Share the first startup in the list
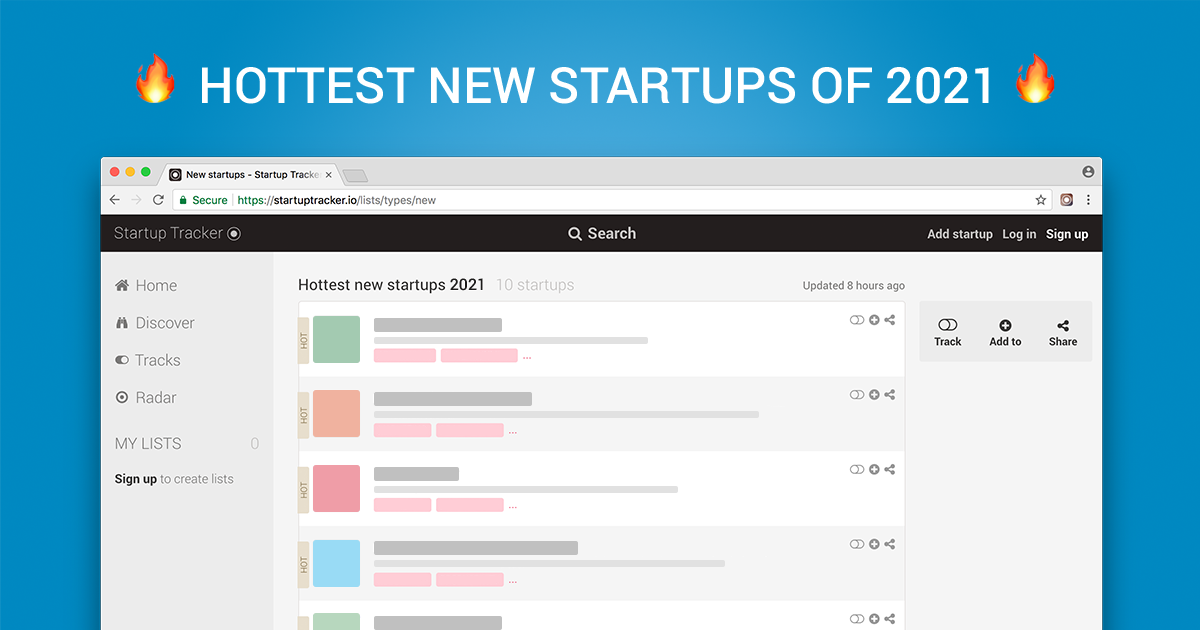The width and height of the screenshot is (1200, 630). pos(890,319)
